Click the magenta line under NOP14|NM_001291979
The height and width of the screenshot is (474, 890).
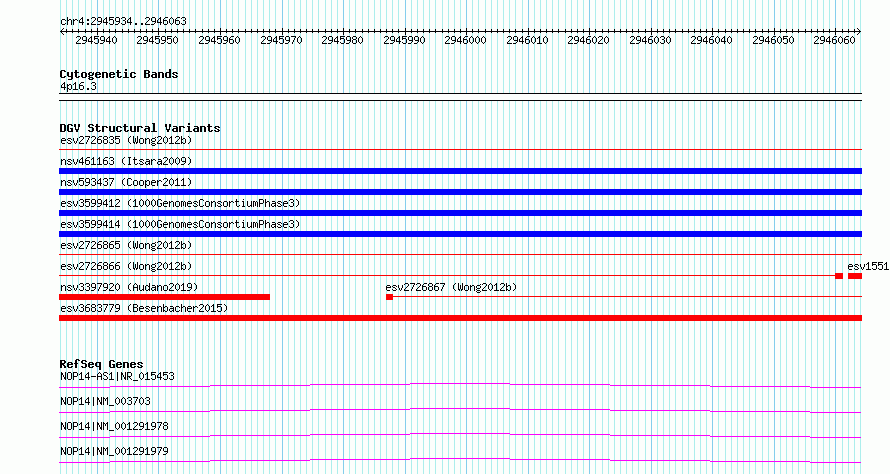click(460, 461)
